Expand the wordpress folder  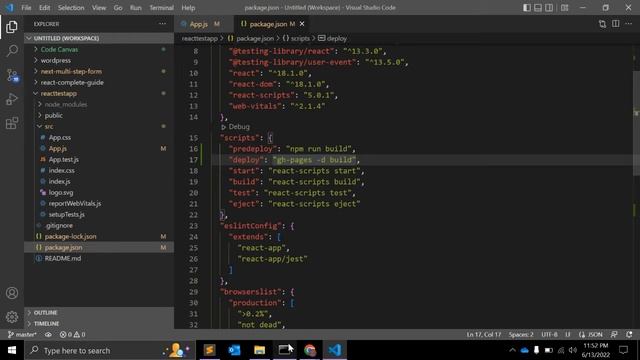point(56,60)
